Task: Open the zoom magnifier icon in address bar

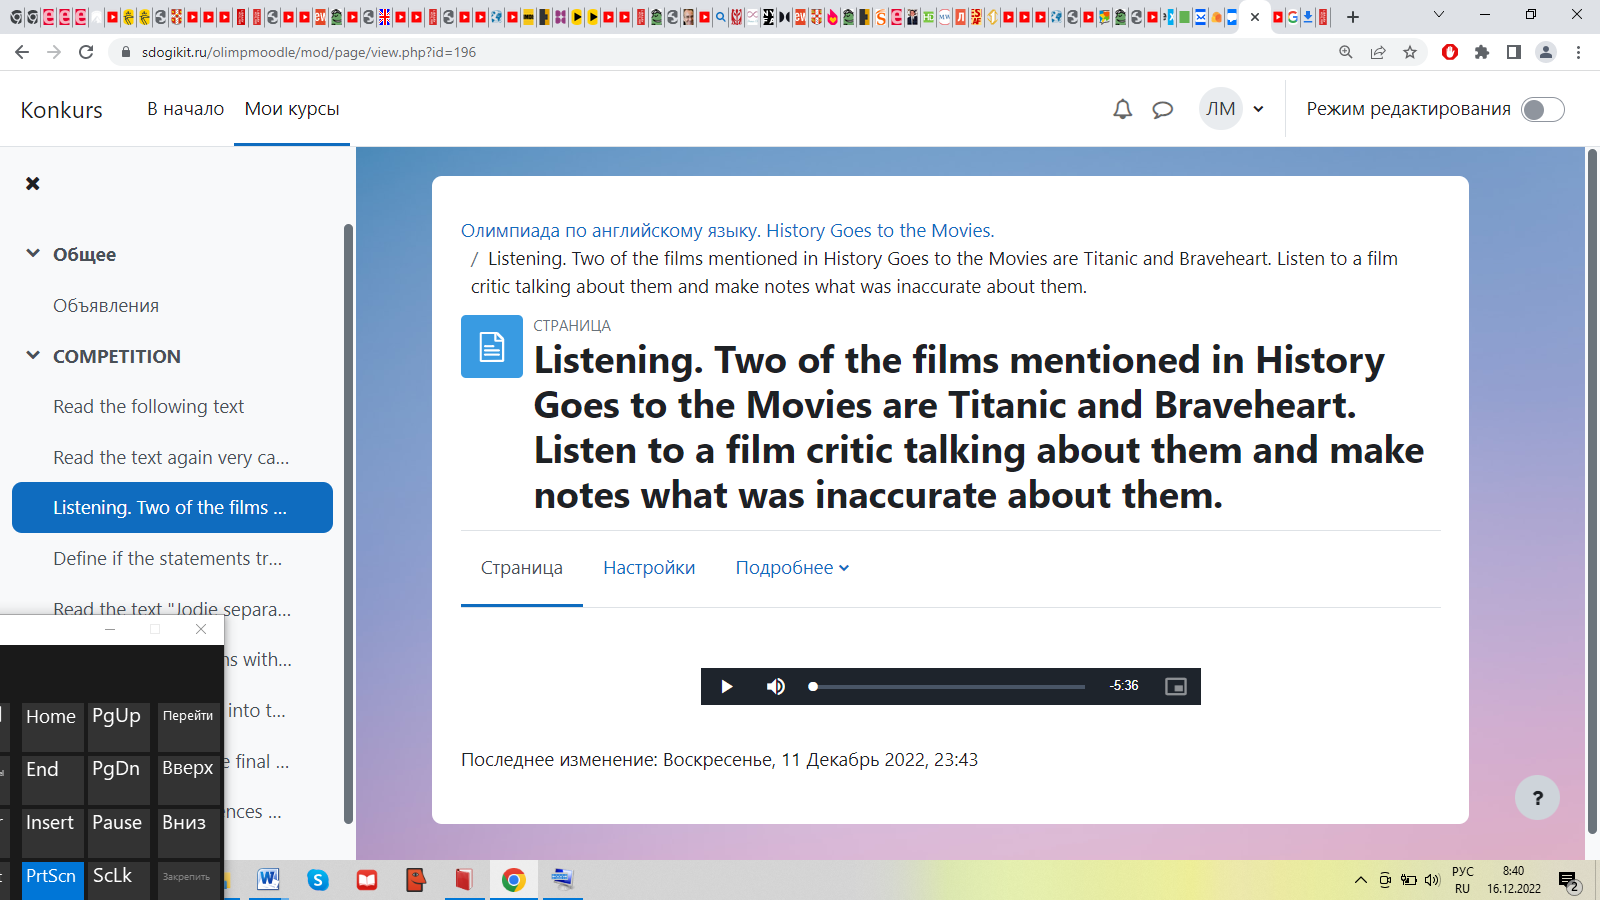Action: (1346, 52)
